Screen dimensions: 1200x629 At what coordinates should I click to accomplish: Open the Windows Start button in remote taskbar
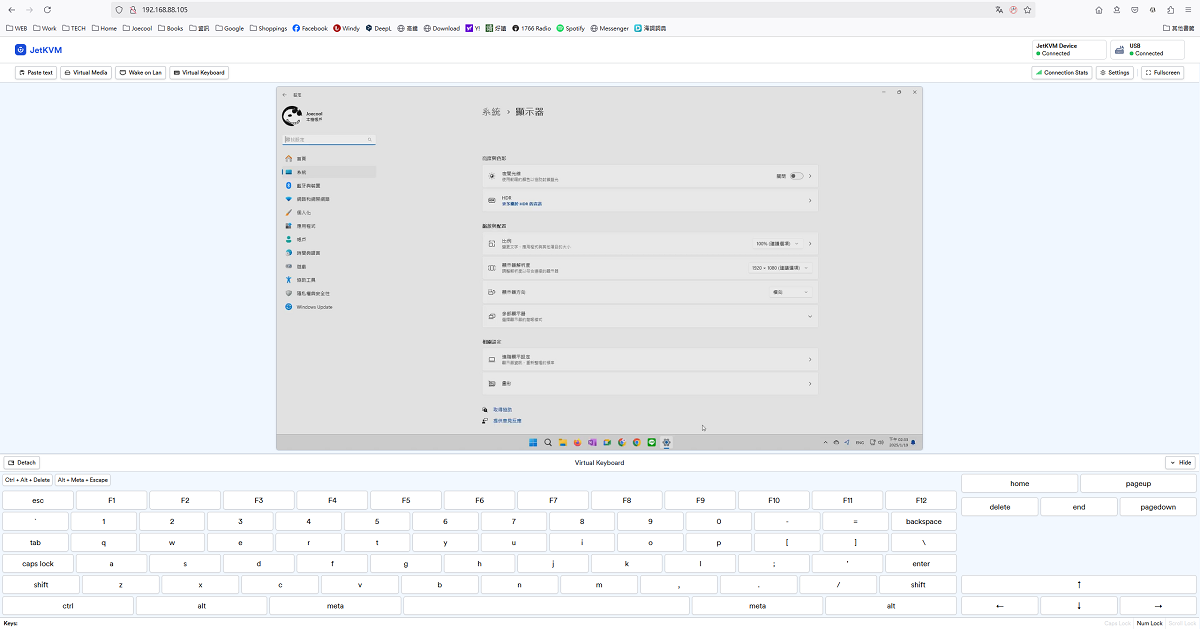[533, 442]
